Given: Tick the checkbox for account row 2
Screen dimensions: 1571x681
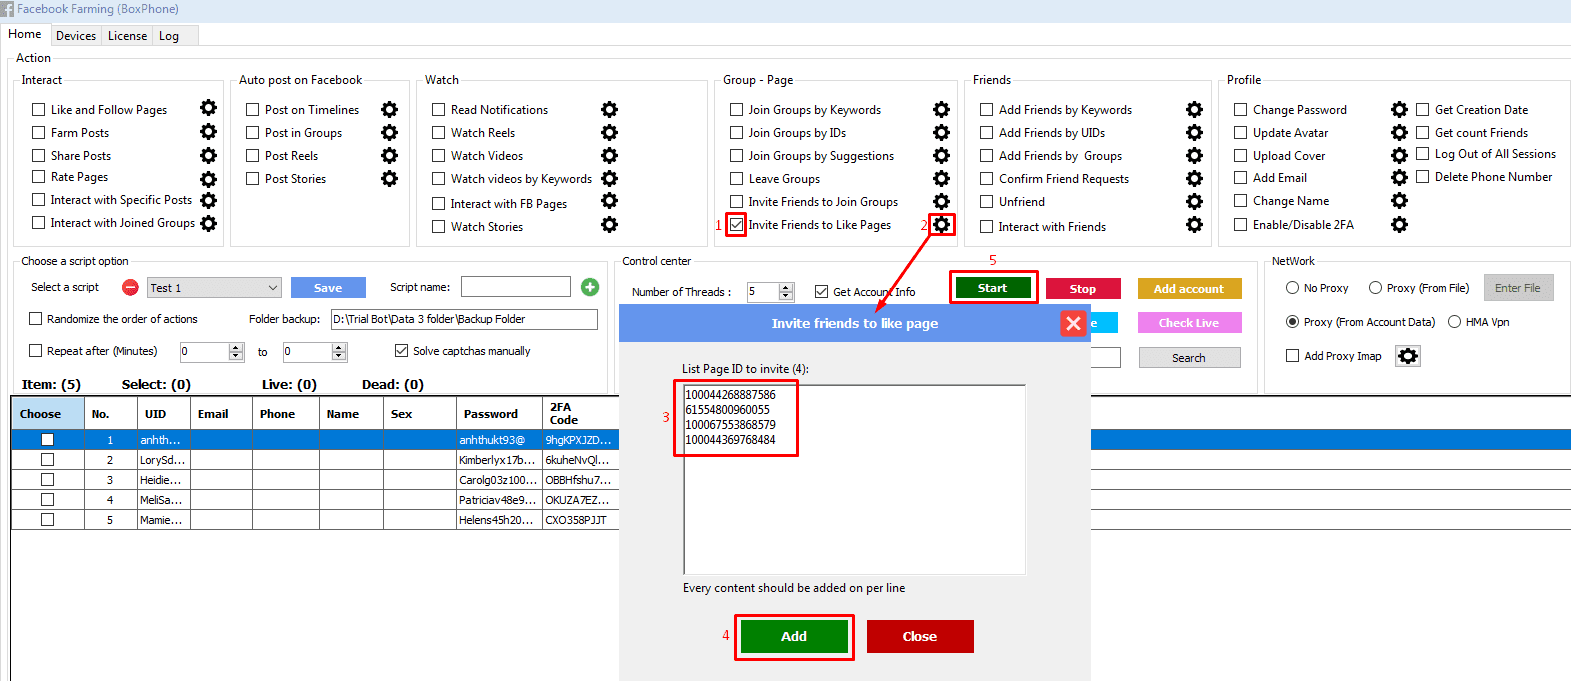Looking at the screenshot, I should click(x=47, y=460).
